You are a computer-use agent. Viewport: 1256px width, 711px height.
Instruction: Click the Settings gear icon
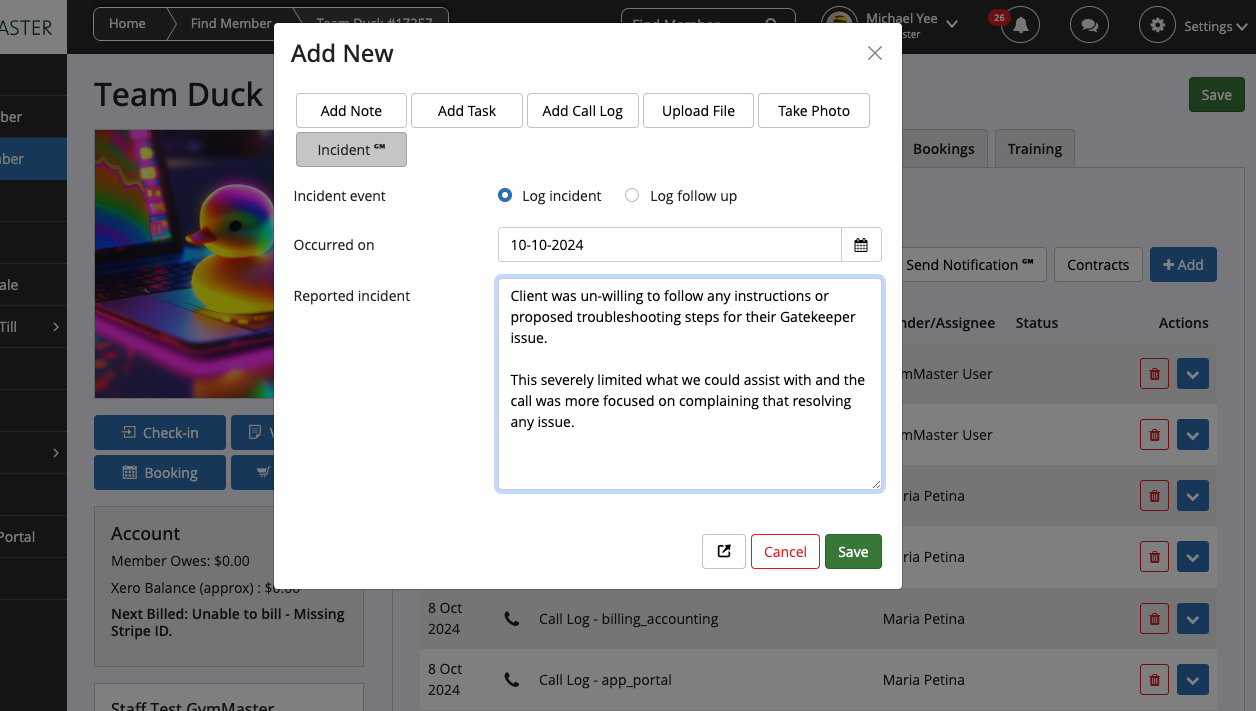(x=1158, y=26)
